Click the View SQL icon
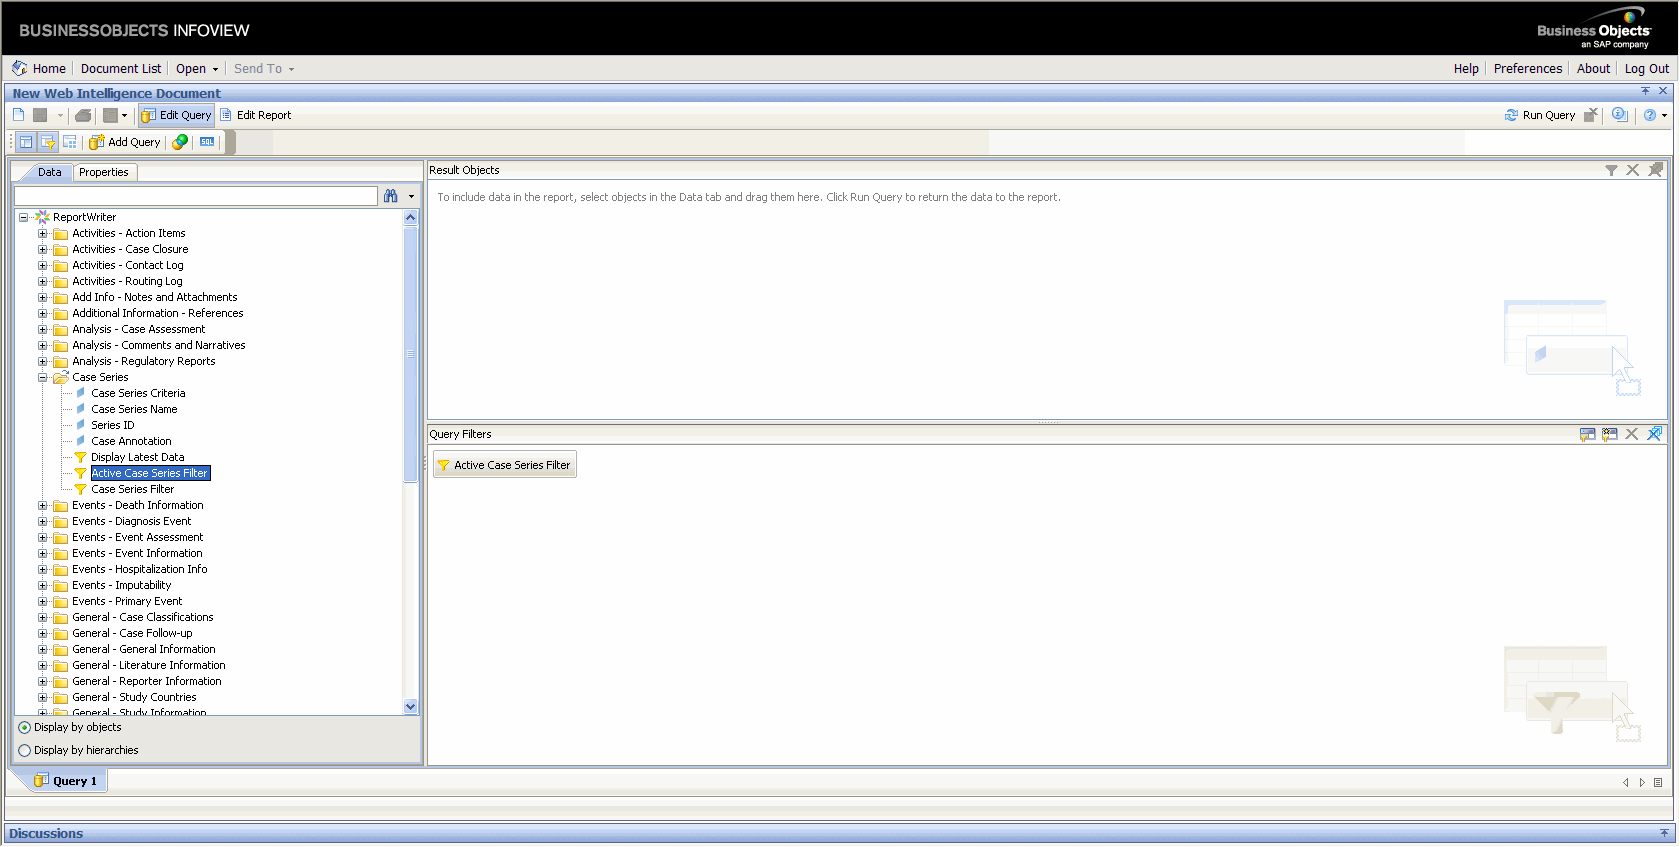Viewport: 1680px width, 847px height. 207,142
